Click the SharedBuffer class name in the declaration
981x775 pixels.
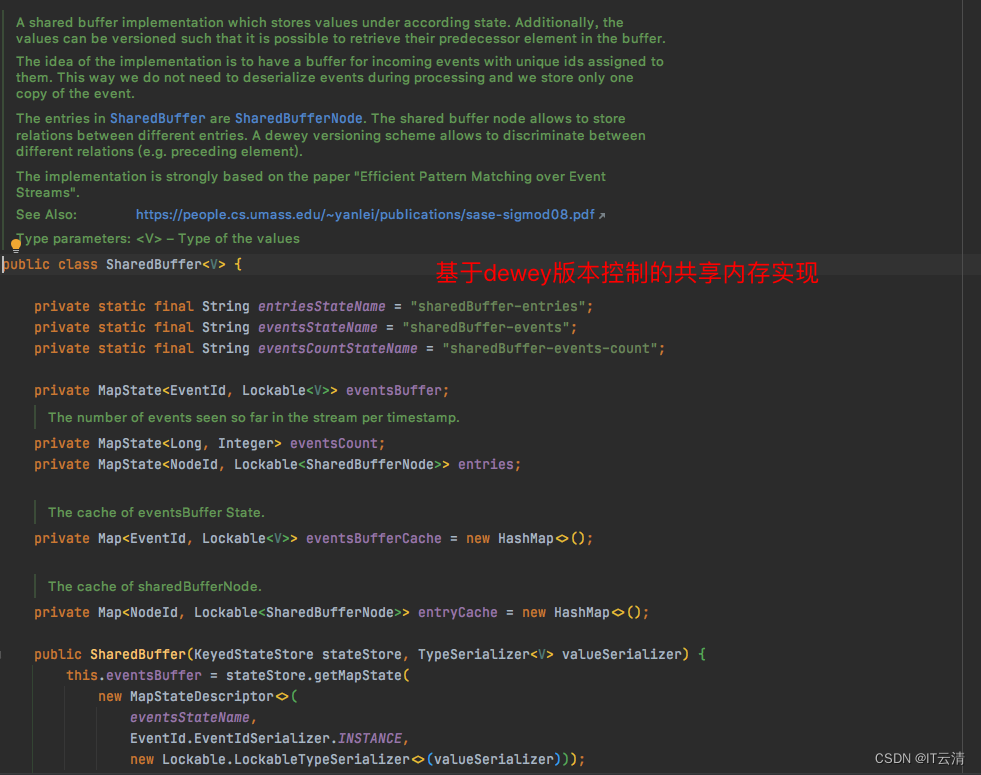[x=154, y=265]
